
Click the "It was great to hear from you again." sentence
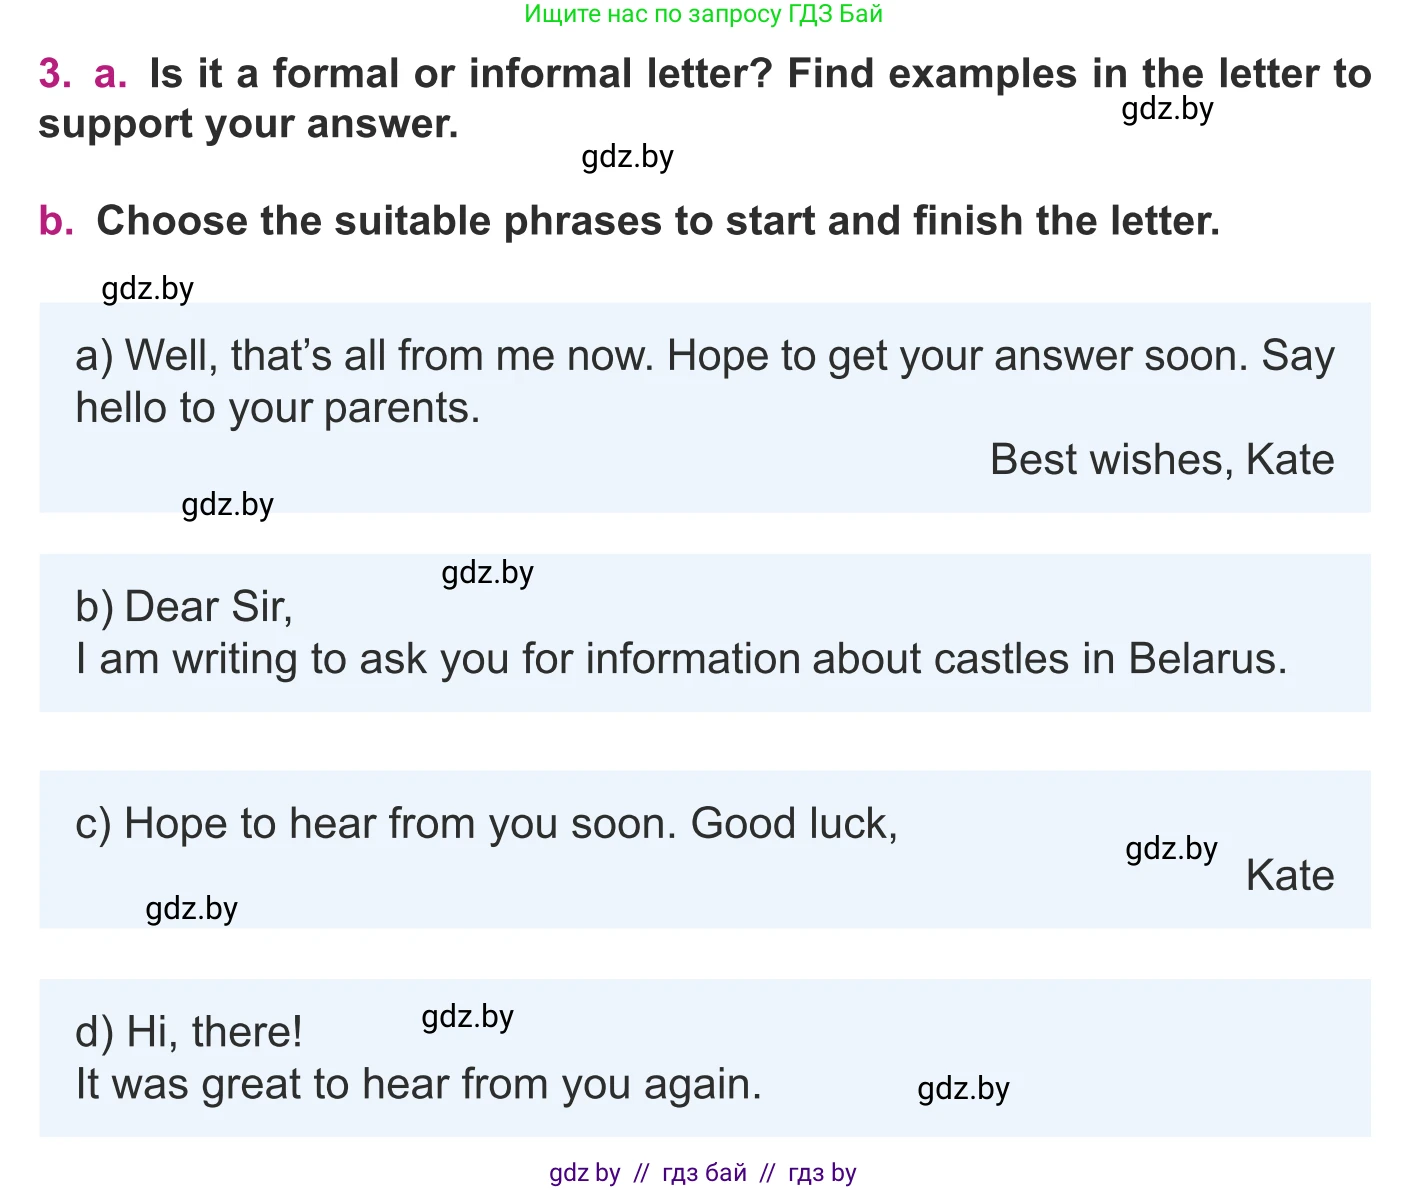point(418,1084)
